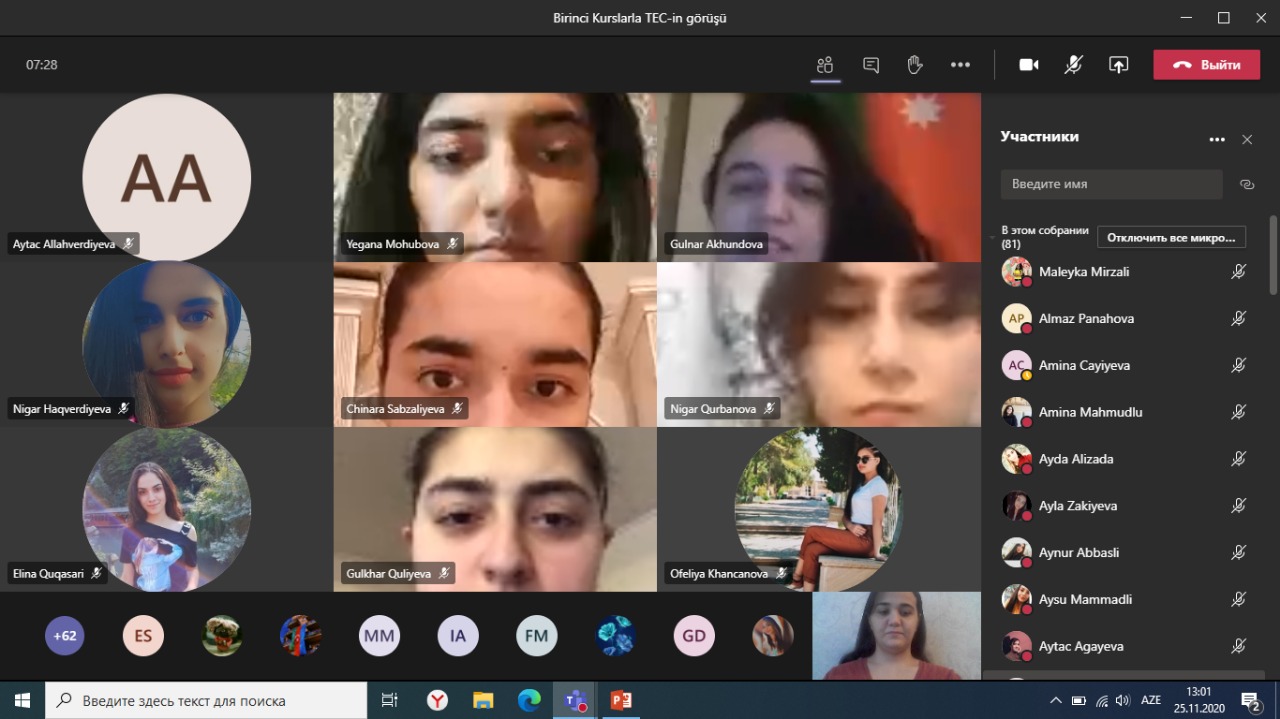Open the meeting chat icon

pyautogui.click(x=871, y=65)
